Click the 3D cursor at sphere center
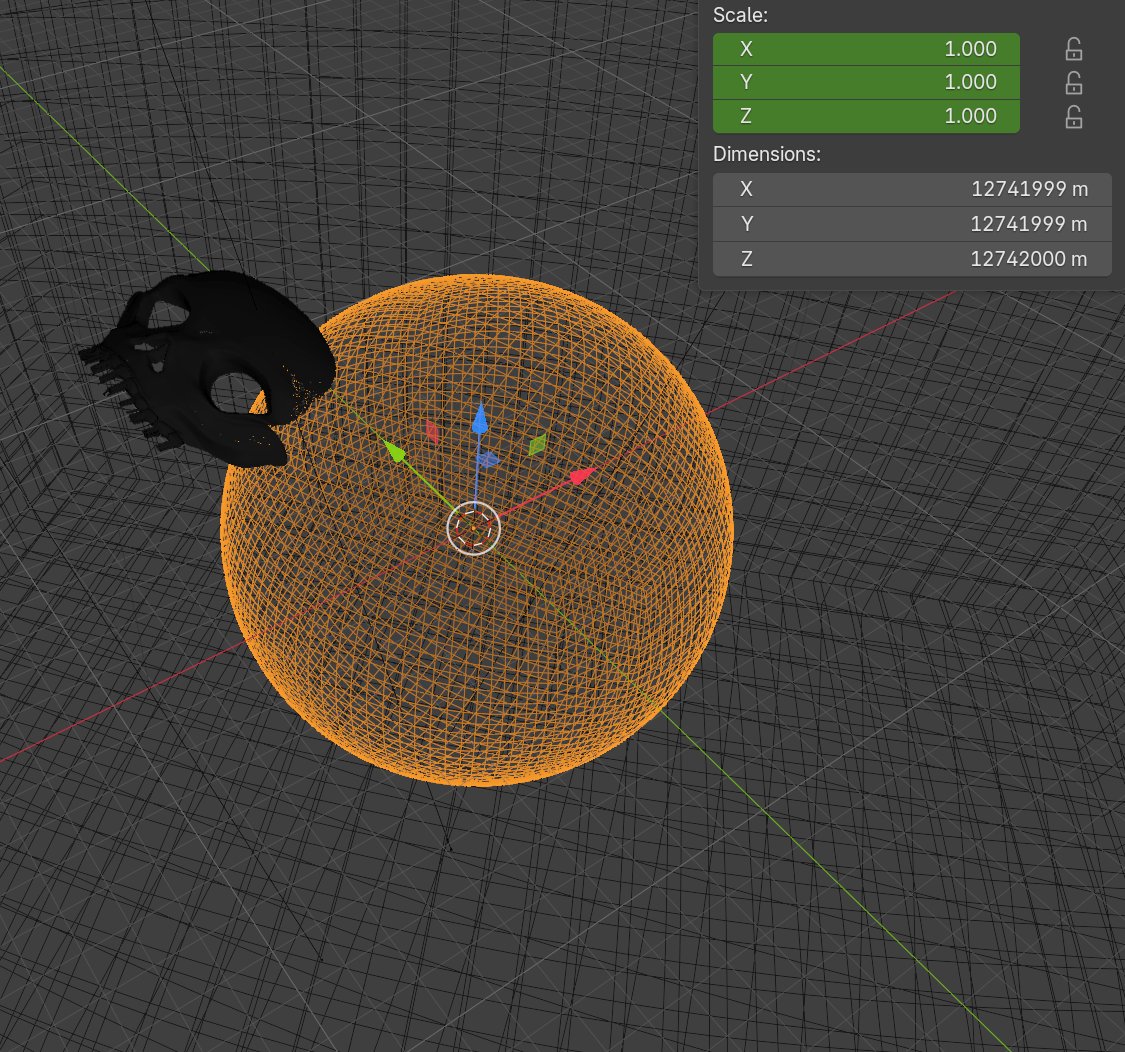This screenshot has height=1052, width=1125. pyautogui.click(x=474, y=528)
